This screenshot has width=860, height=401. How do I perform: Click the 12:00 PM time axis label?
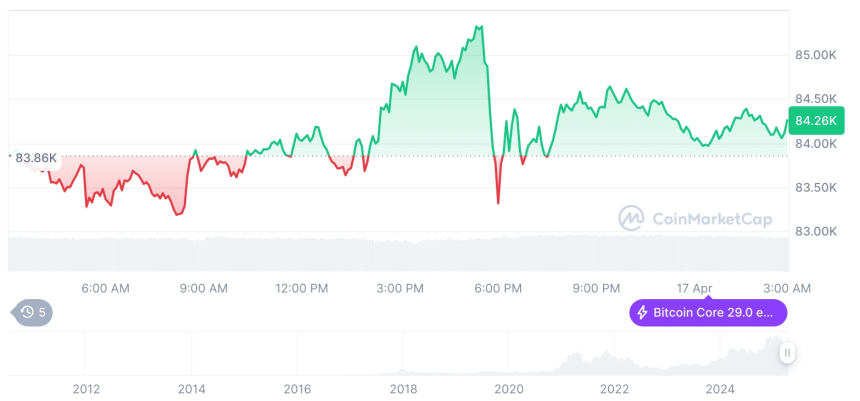(x=301, y=288)
